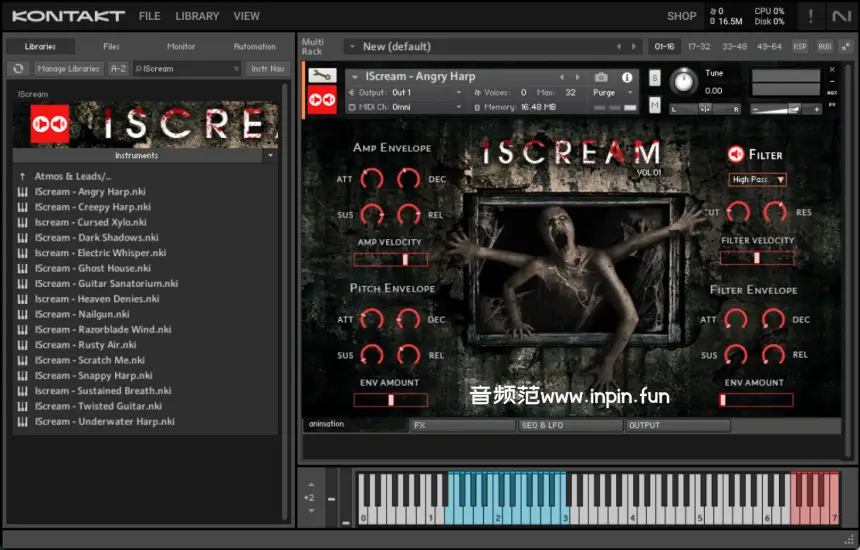
Task: Mute the Angry Harp instrument
Action: tap(655, 104)
